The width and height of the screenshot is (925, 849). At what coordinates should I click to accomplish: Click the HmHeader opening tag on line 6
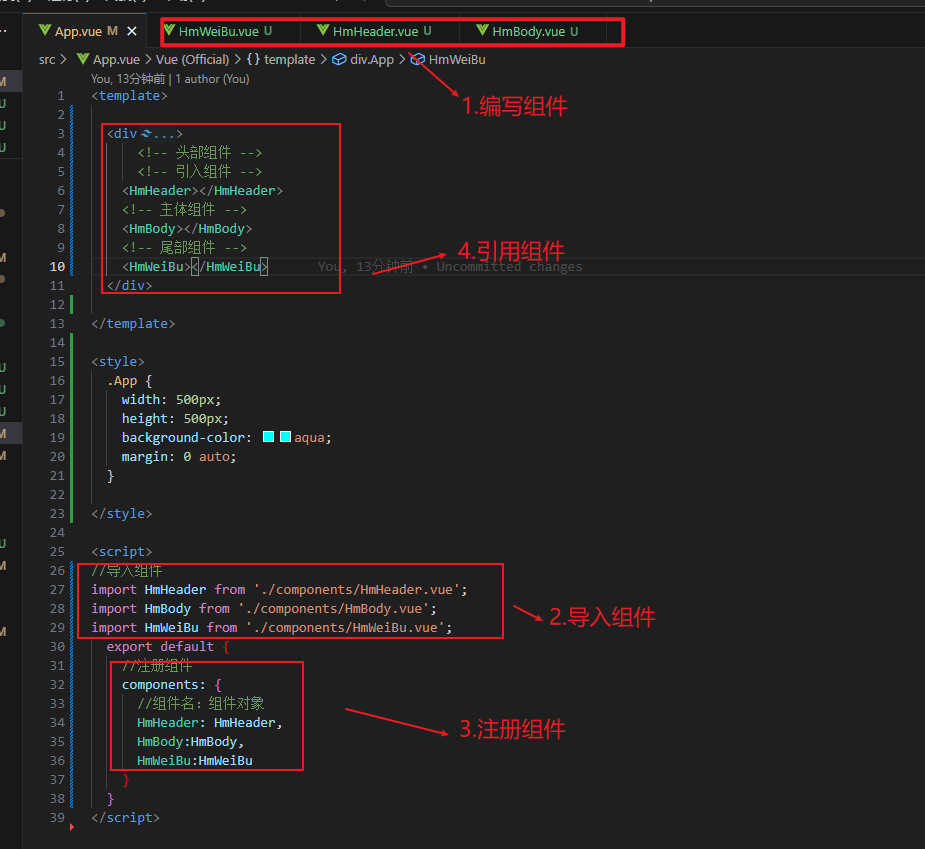point(160,191)
